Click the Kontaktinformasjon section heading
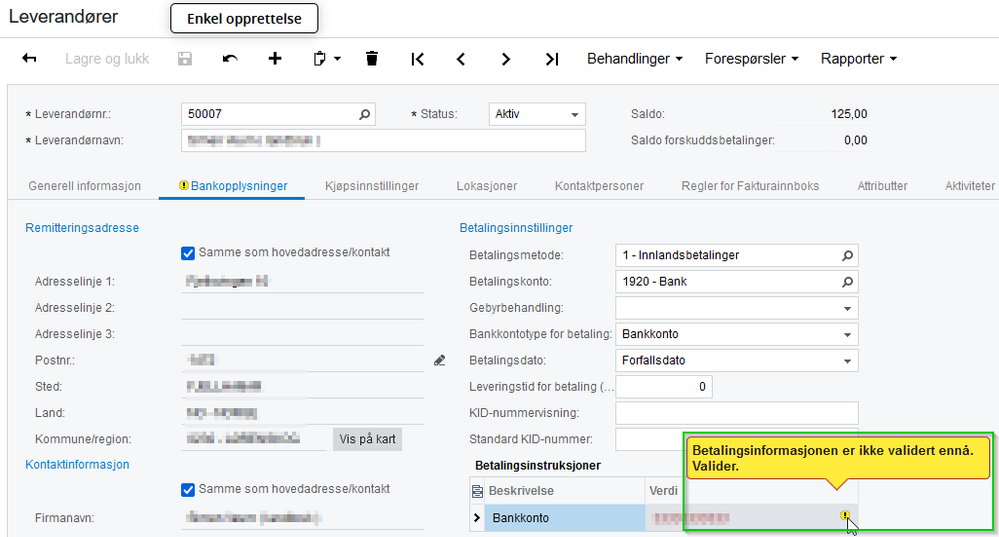The image size is (999, 537). (77, 465)
